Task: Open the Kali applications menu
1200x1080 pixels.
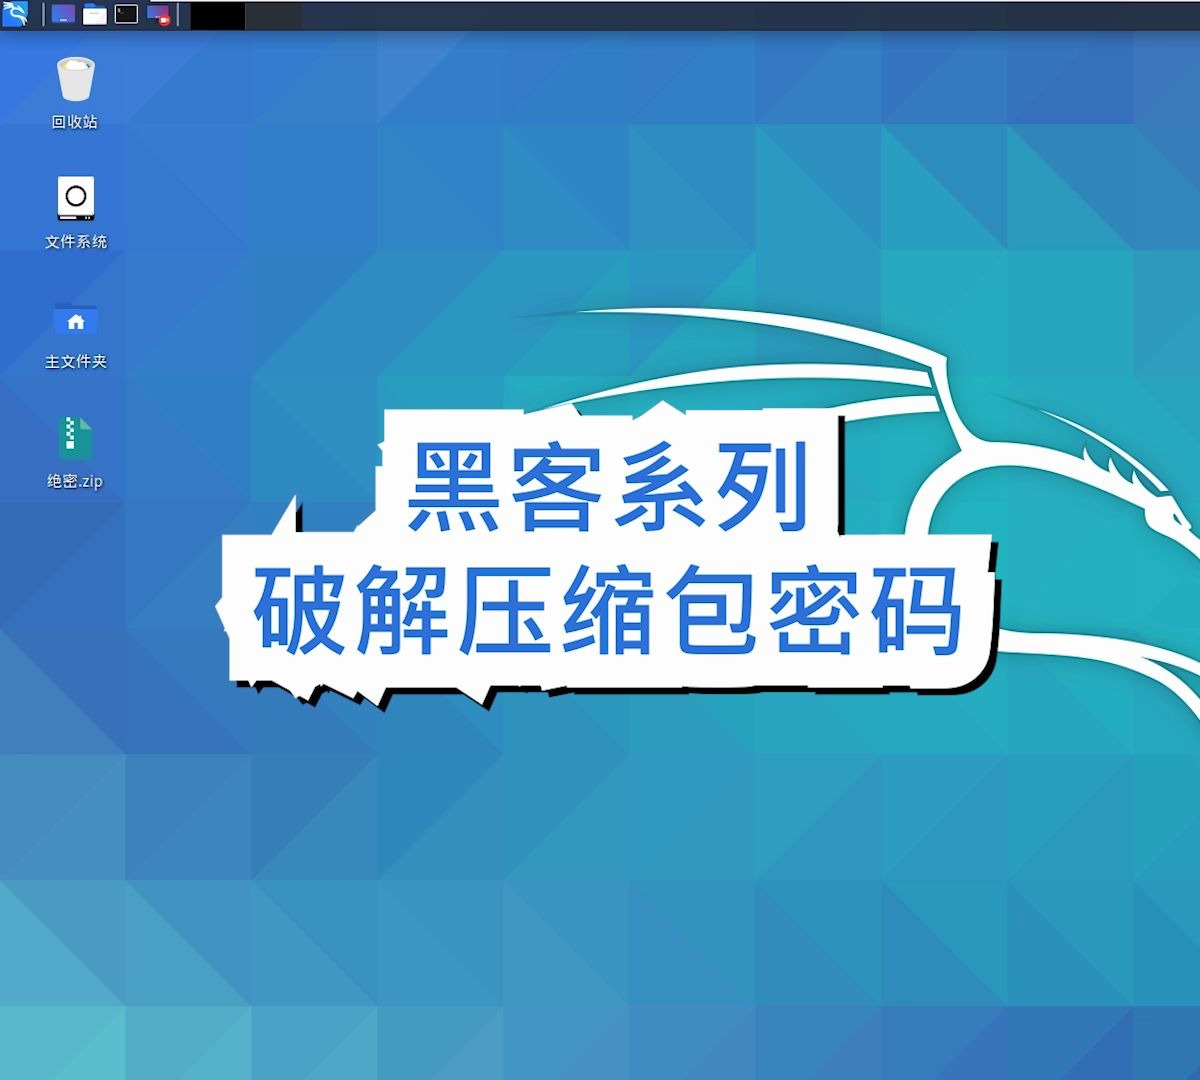Action: tap(15, 14)
